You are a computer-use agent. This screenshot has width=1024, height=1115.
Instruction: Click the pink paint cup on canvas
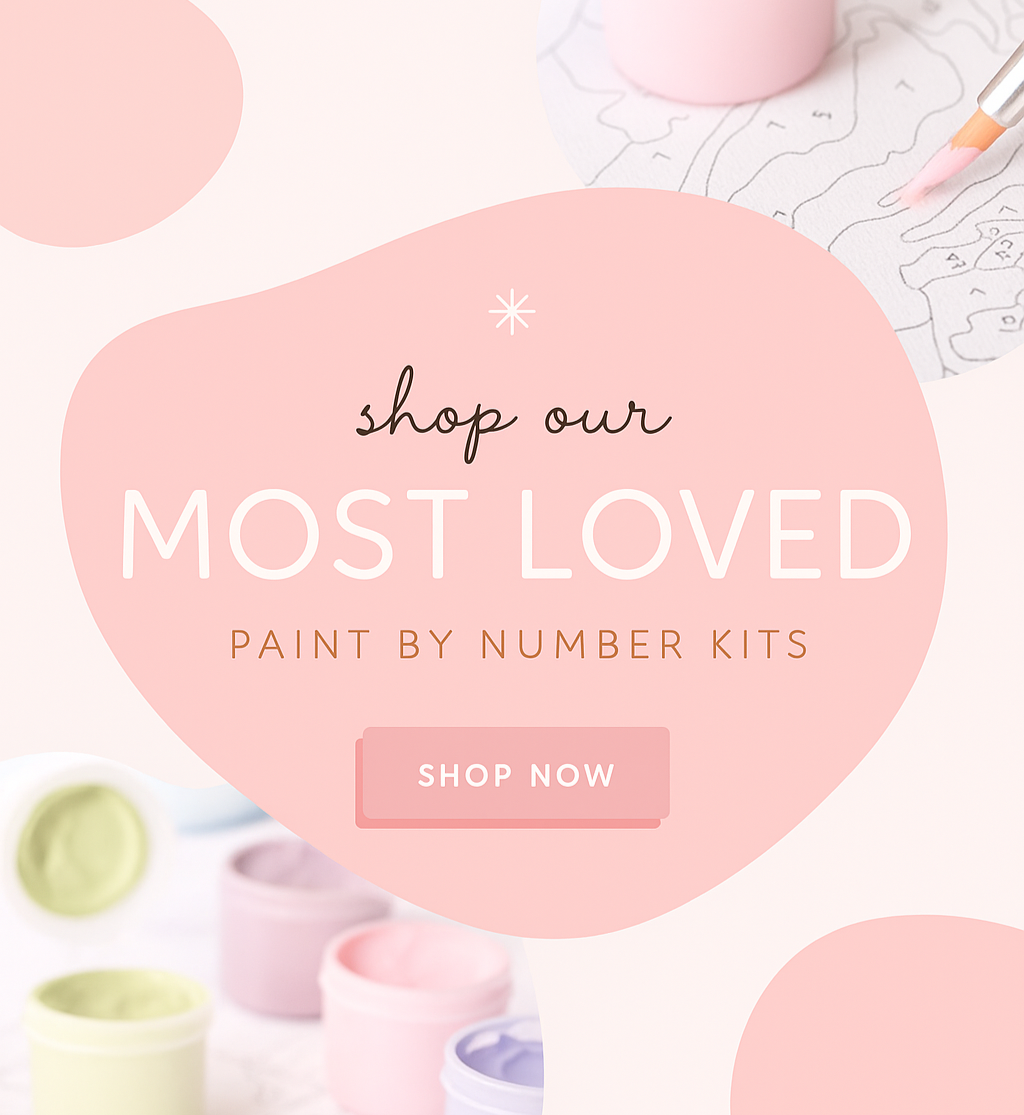(718, 48)
